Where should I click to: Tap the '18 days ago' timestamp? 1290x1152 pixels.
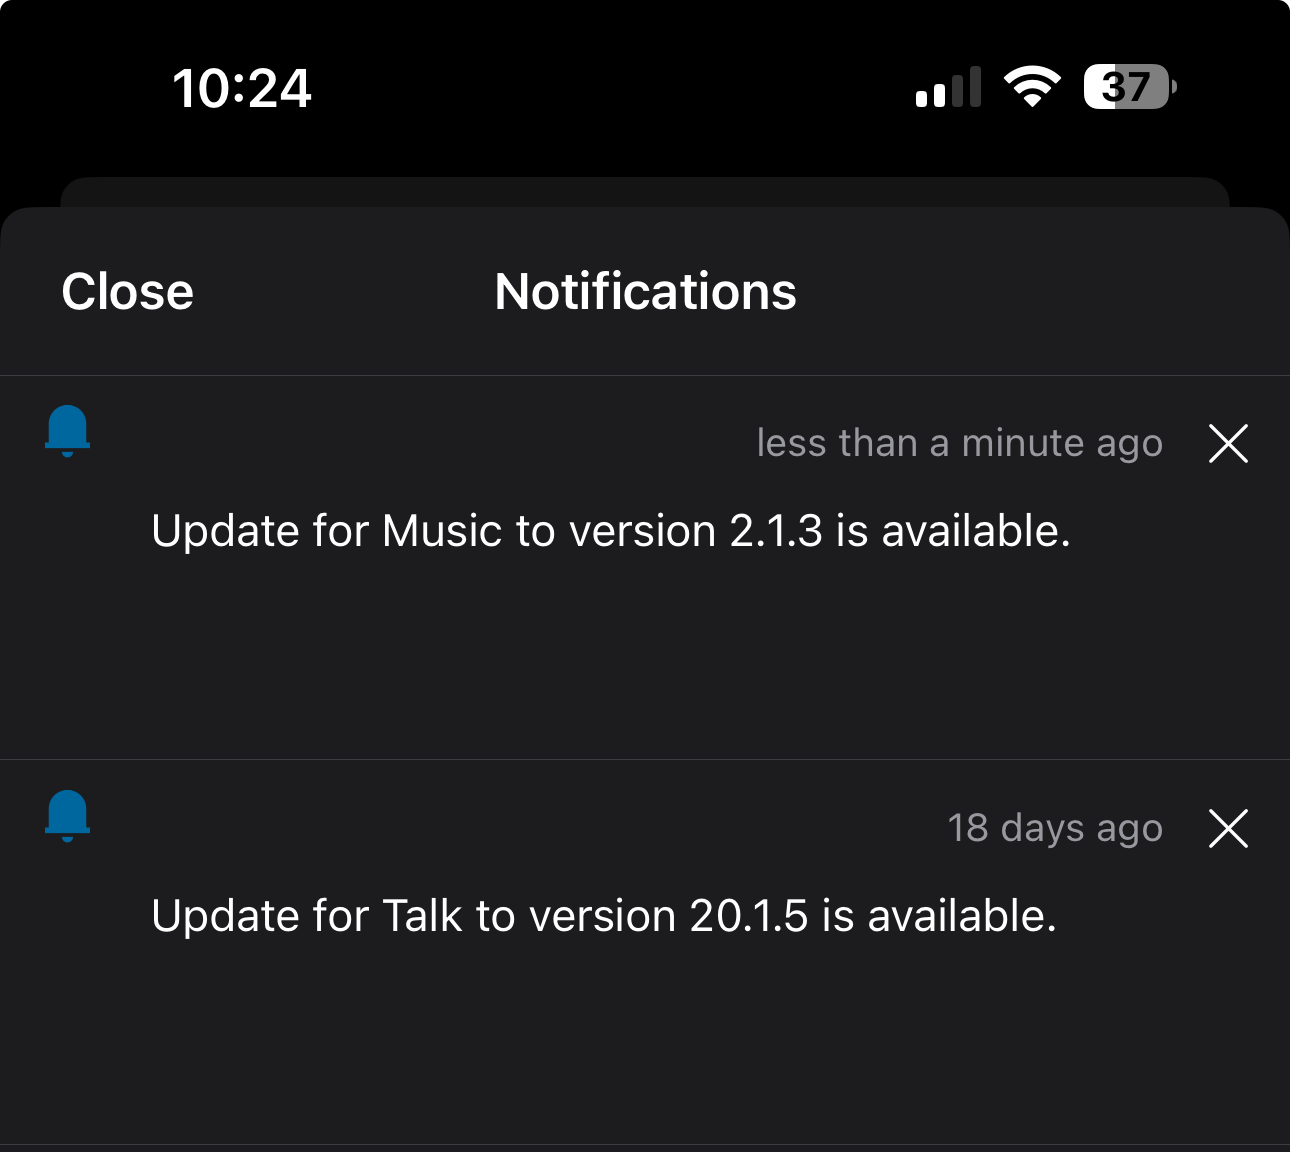[x=1055, y=828]
